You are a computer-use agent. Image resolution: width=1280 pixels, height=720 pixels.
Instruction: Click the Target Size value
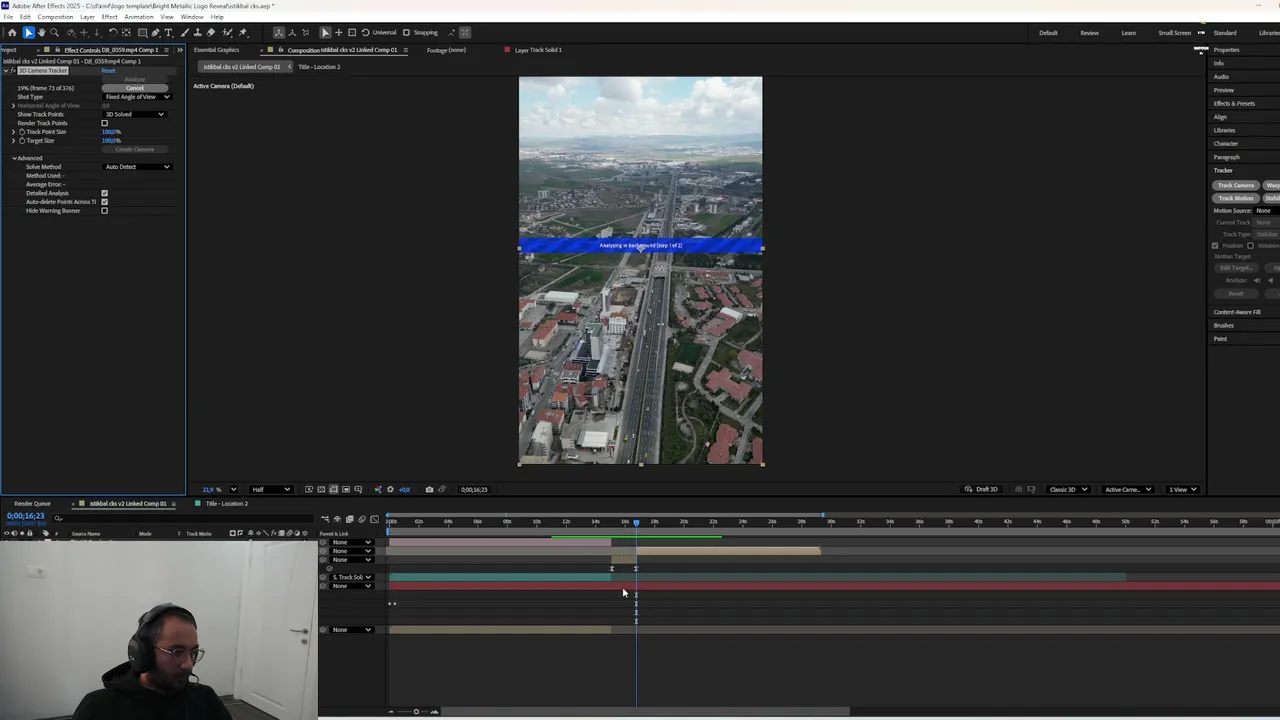[x=111, y=141]
